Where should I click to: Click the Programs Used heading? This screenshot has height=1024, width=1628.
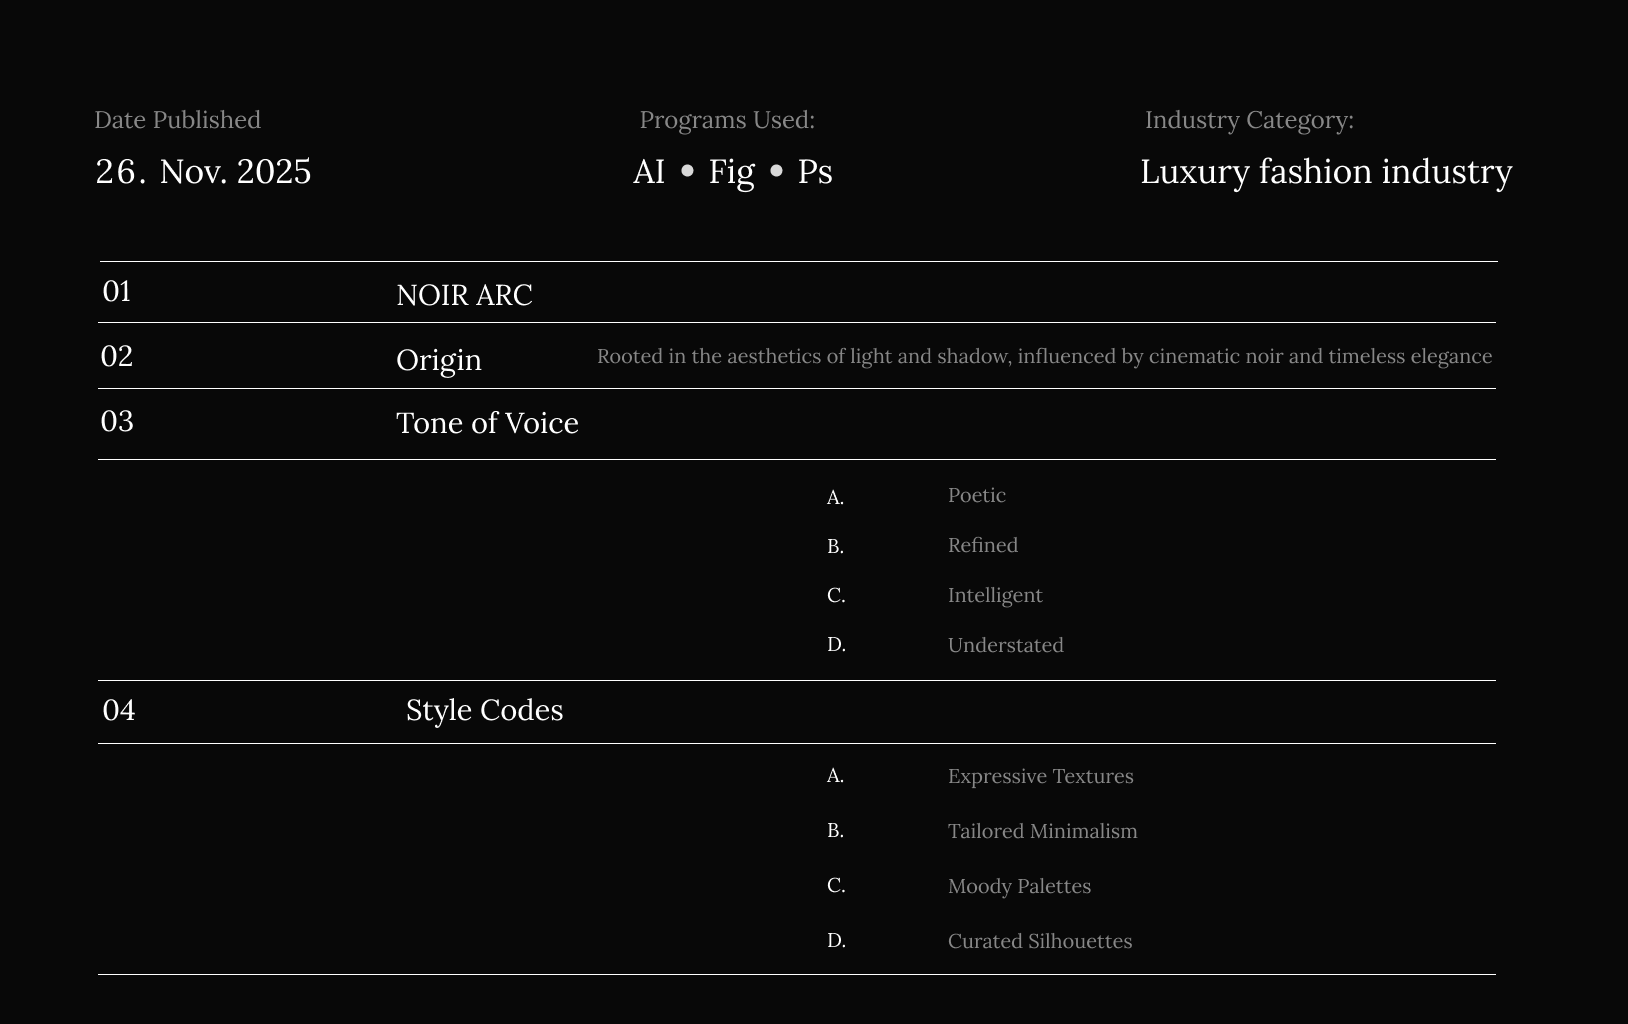click(727, 120)
